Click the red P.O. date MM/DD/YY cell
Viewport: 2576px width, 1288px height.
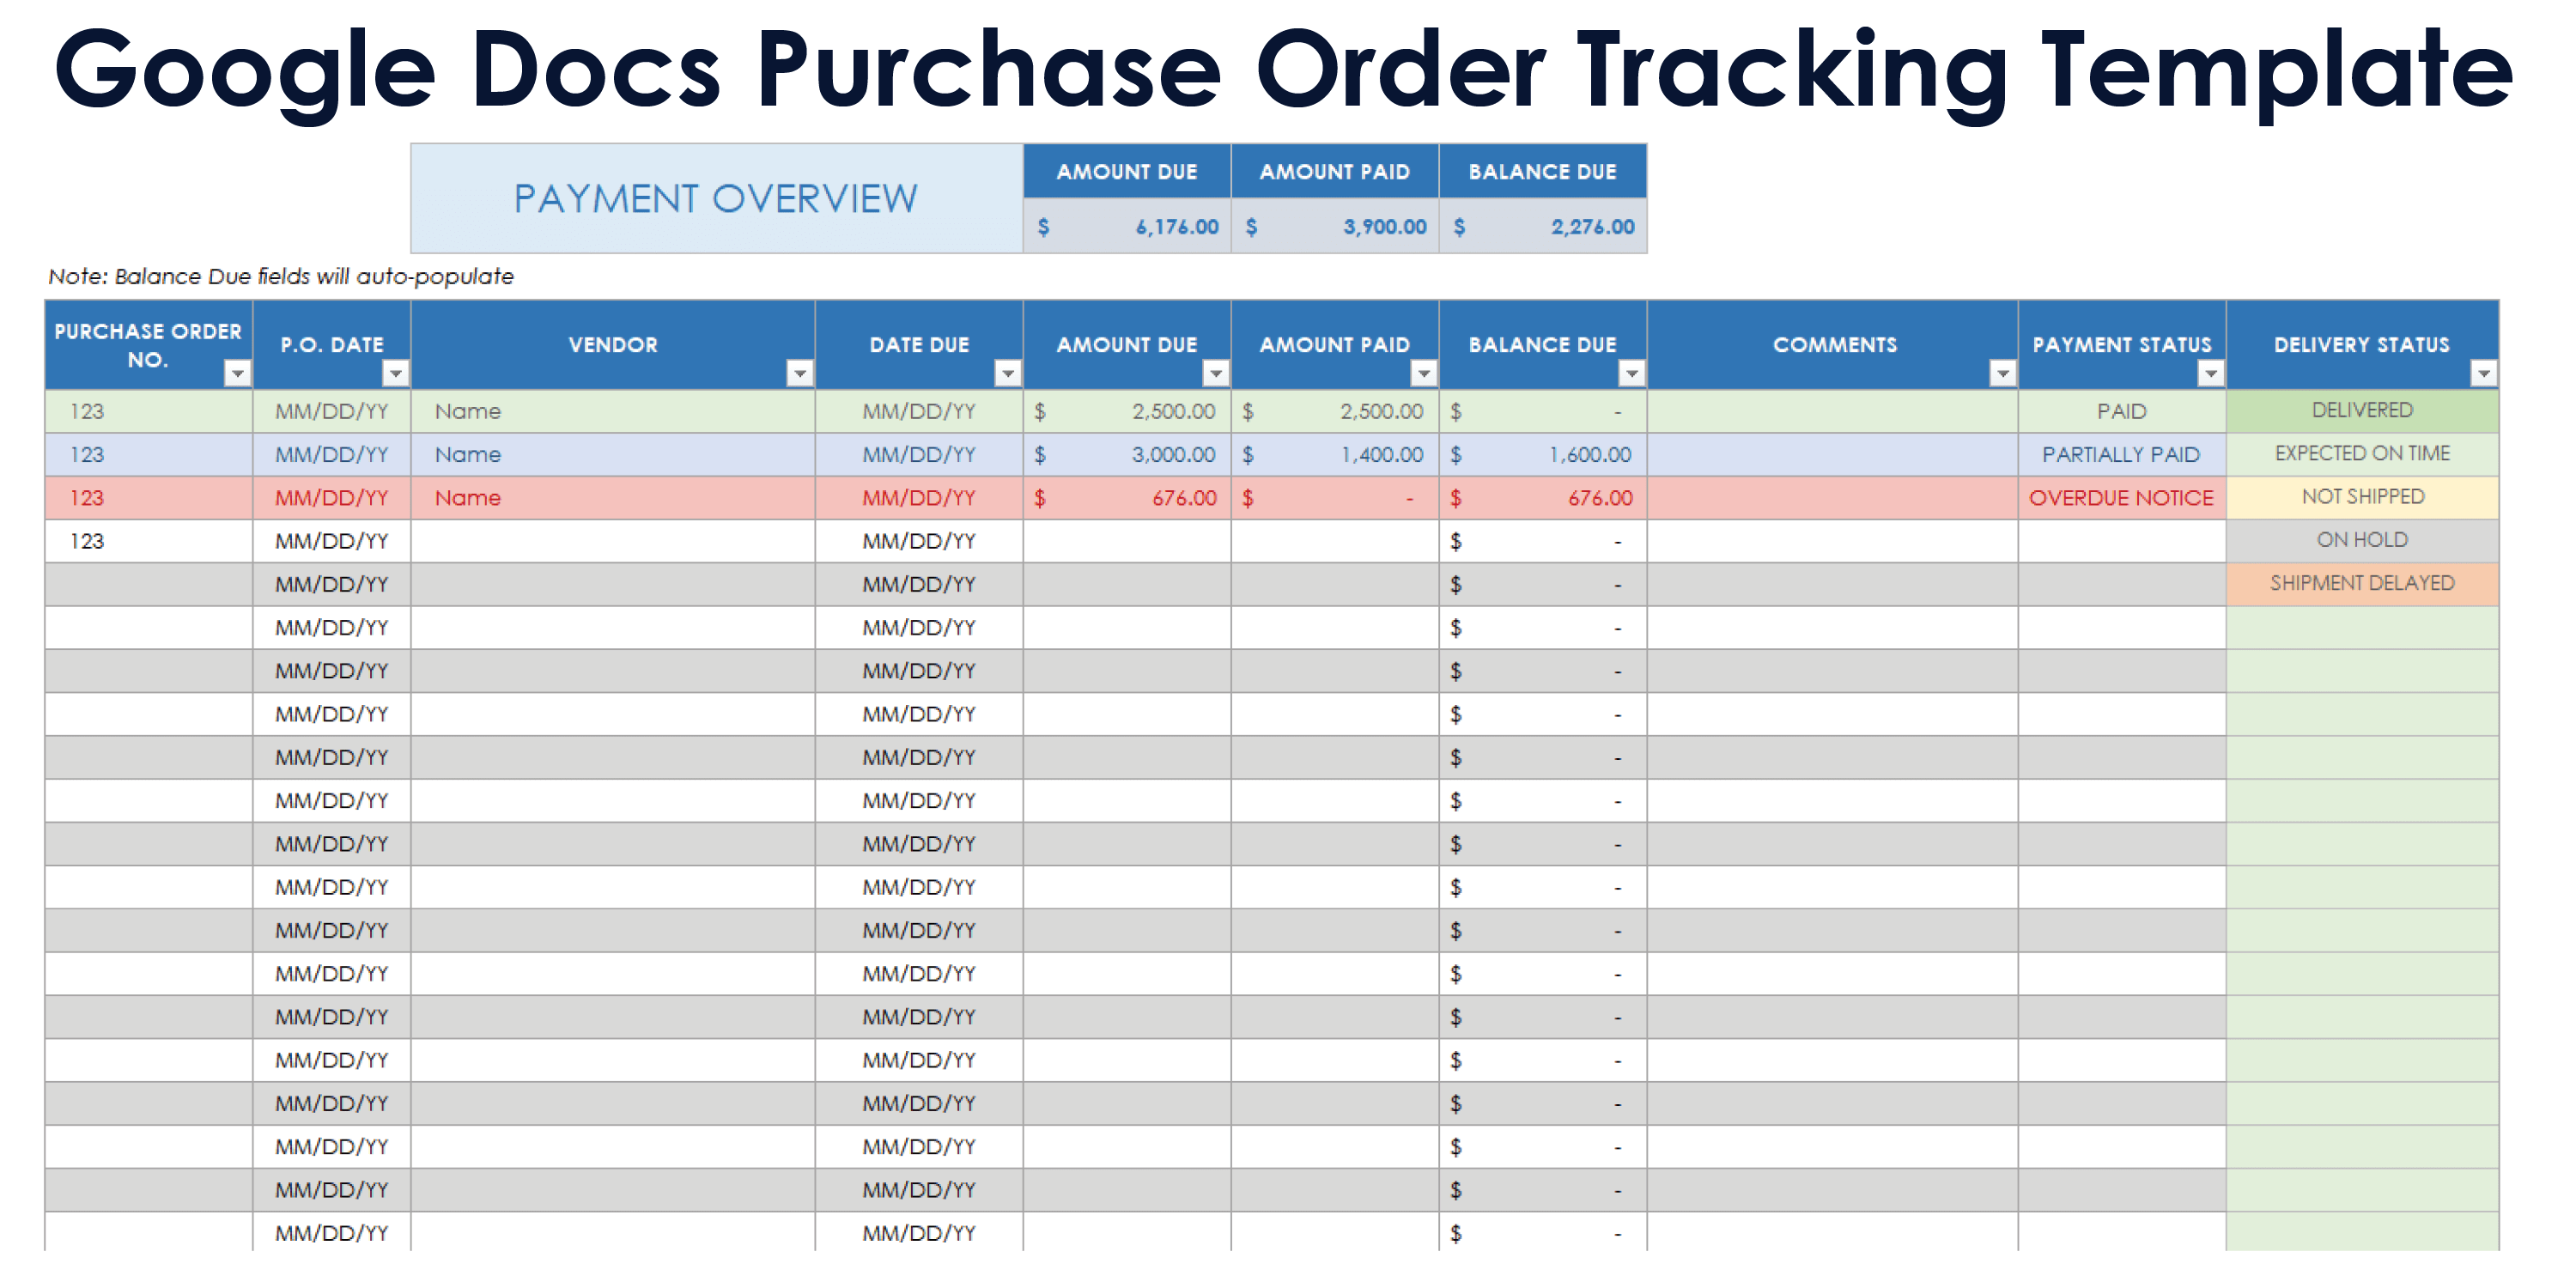(332, 497)
